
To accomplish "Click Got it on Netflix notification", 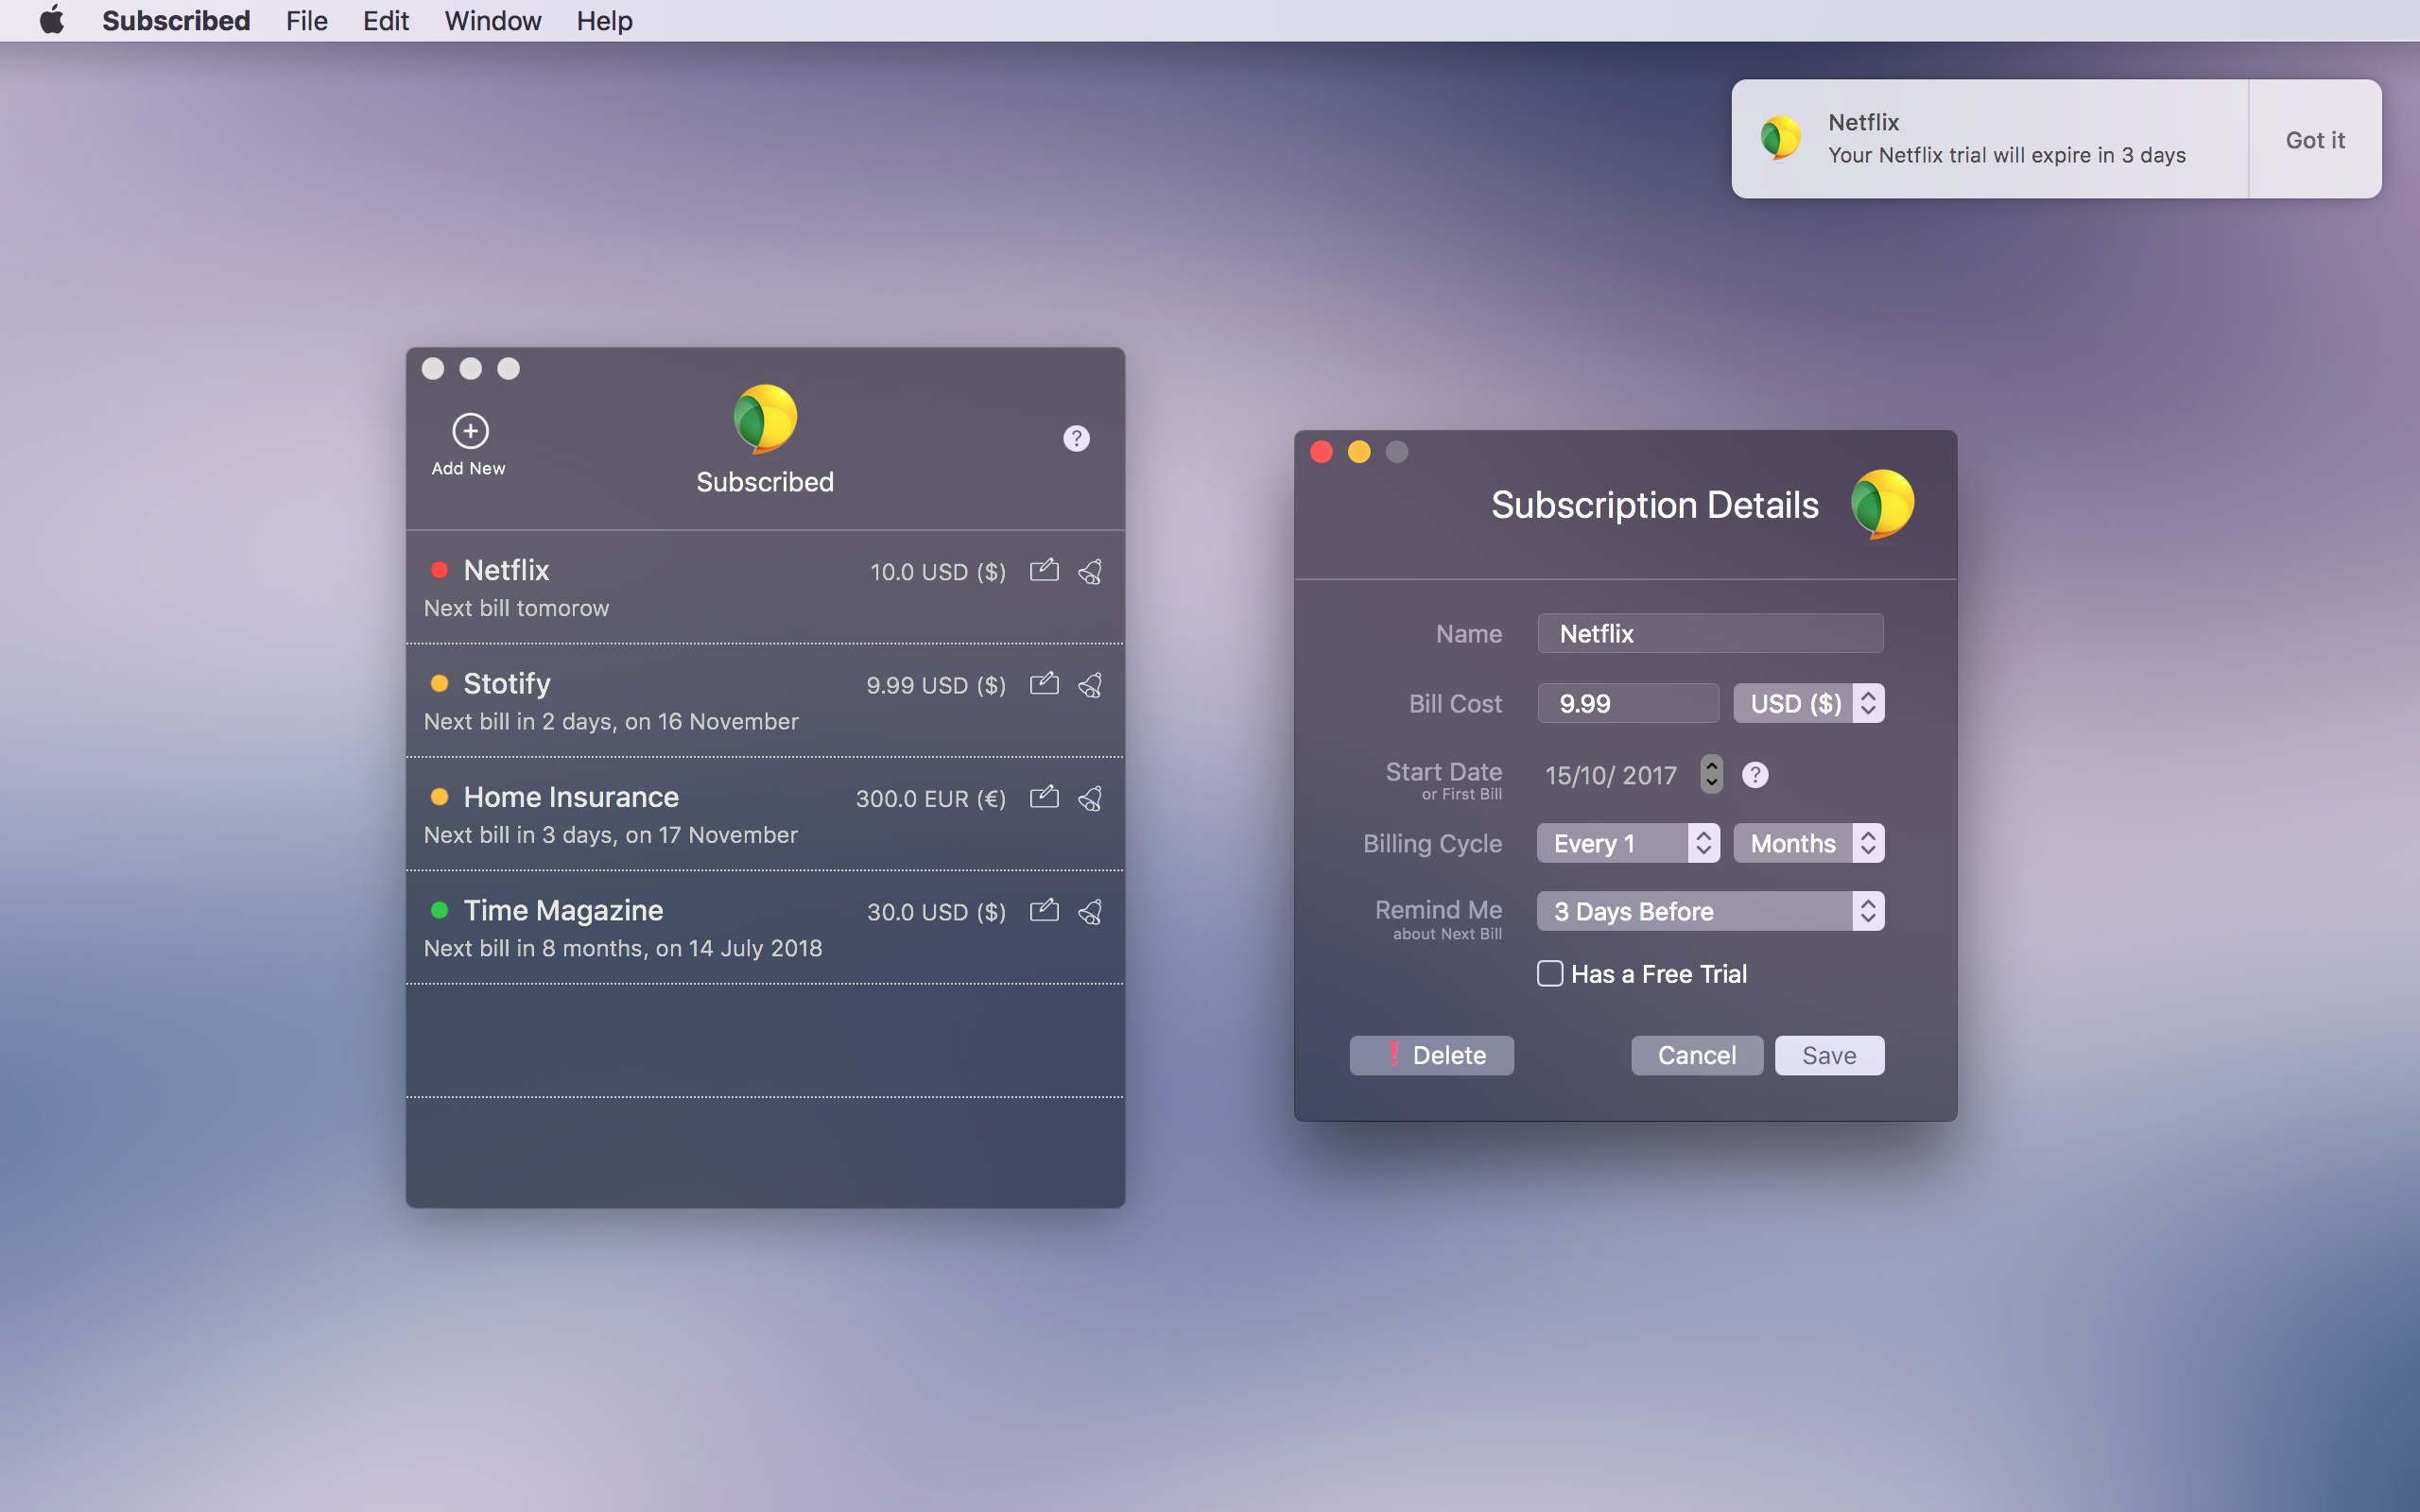I will pos(2314,140).
